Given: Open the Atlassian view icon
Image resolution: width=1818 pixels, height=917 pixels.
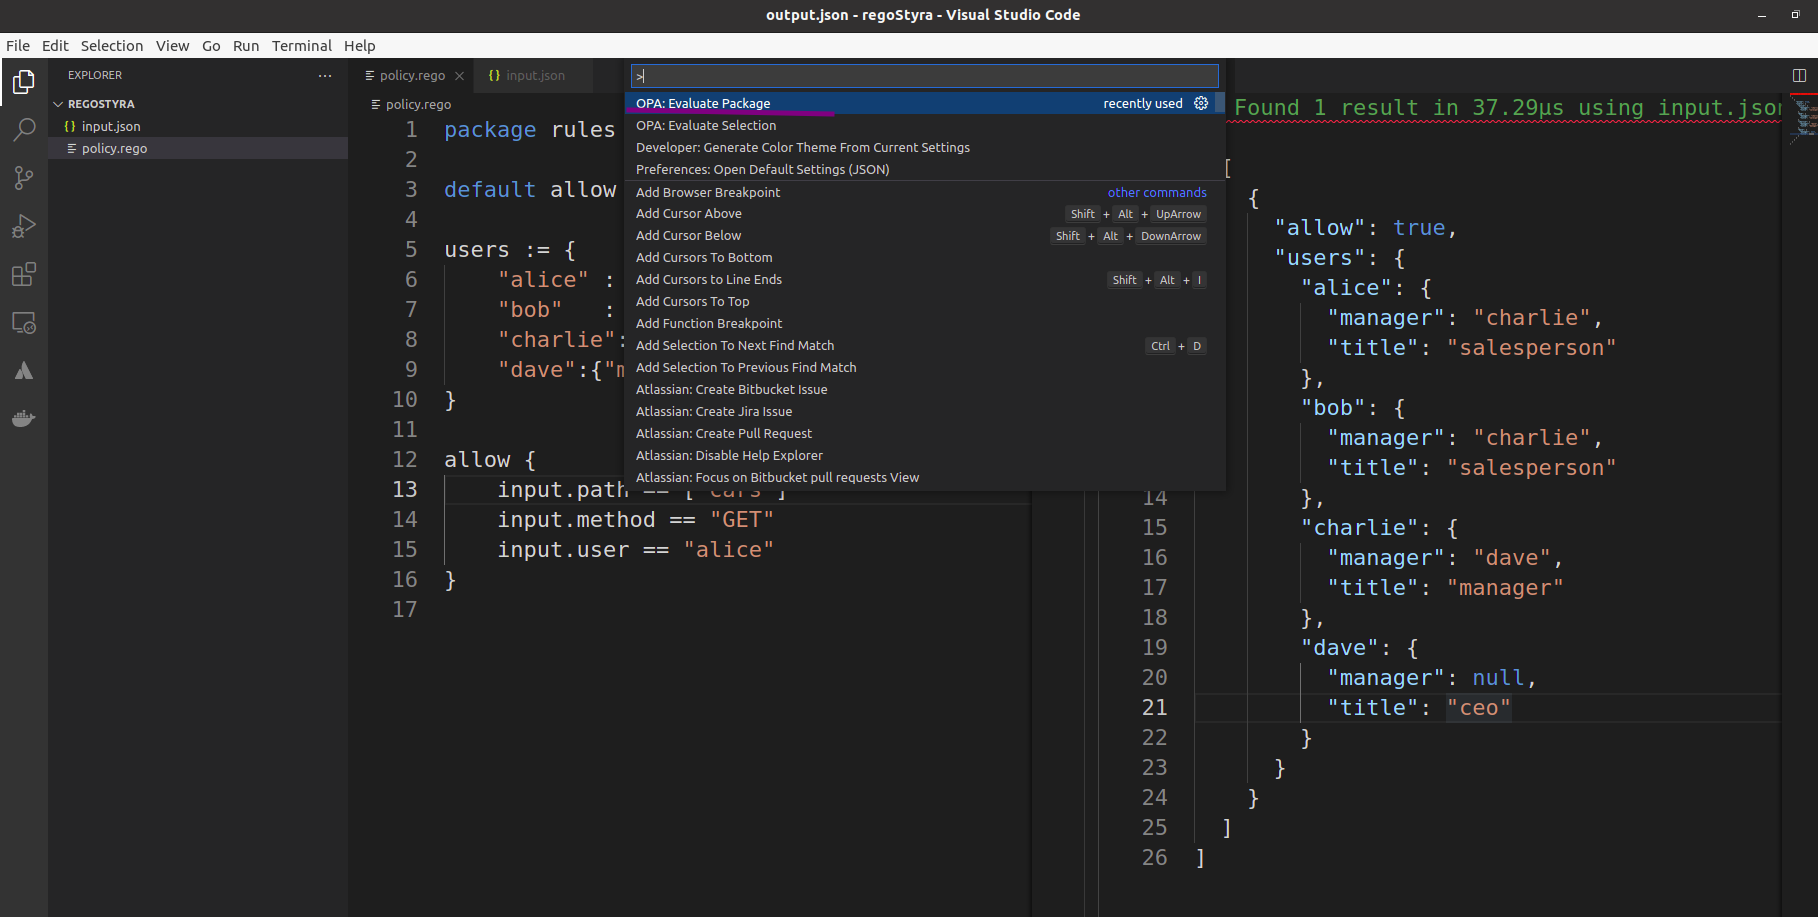Looking at the screenshot, I should [x=24, y=371].
